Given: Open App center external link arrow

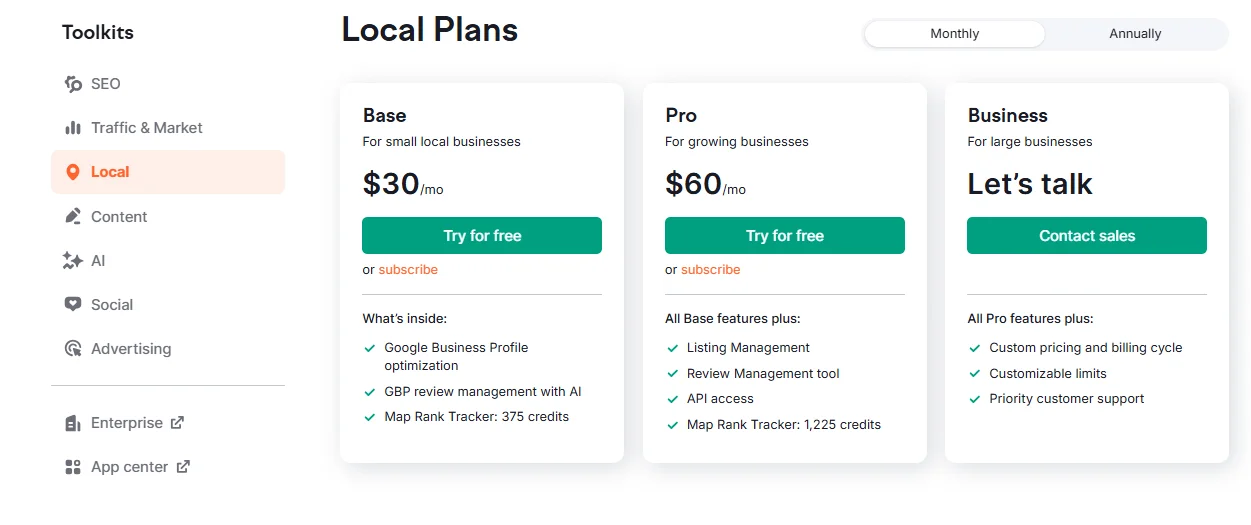Looking at the screenshot, I should click(183, 467).
